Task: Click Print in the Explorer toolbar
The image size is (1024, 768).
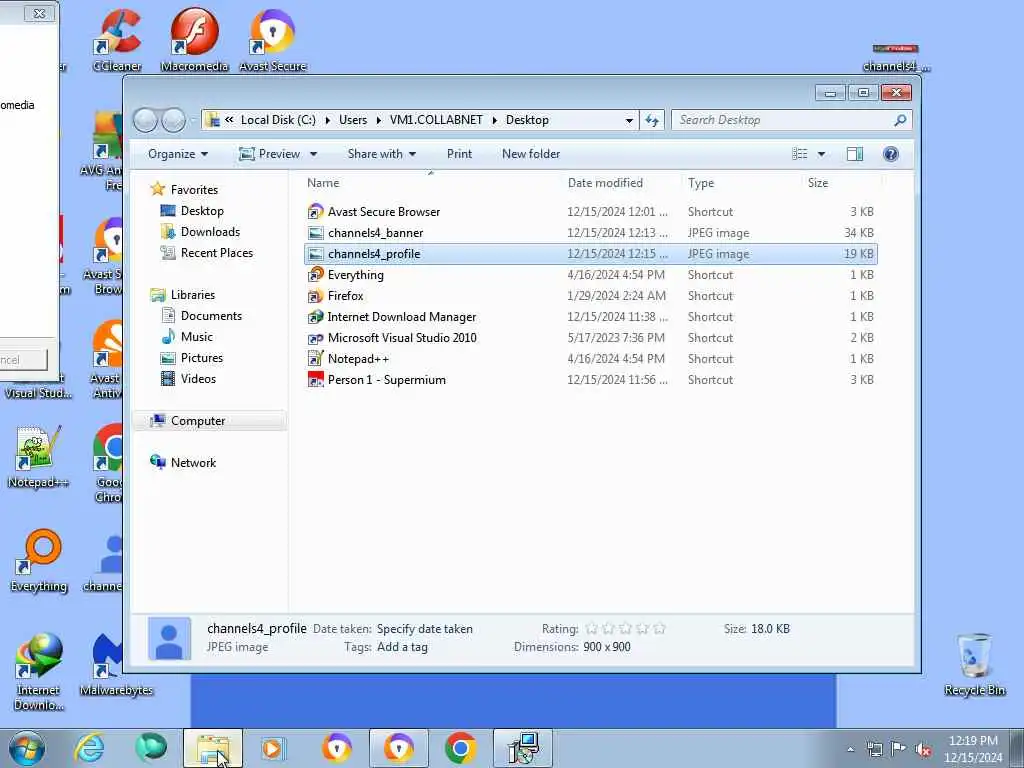Action: pos(459,154)
